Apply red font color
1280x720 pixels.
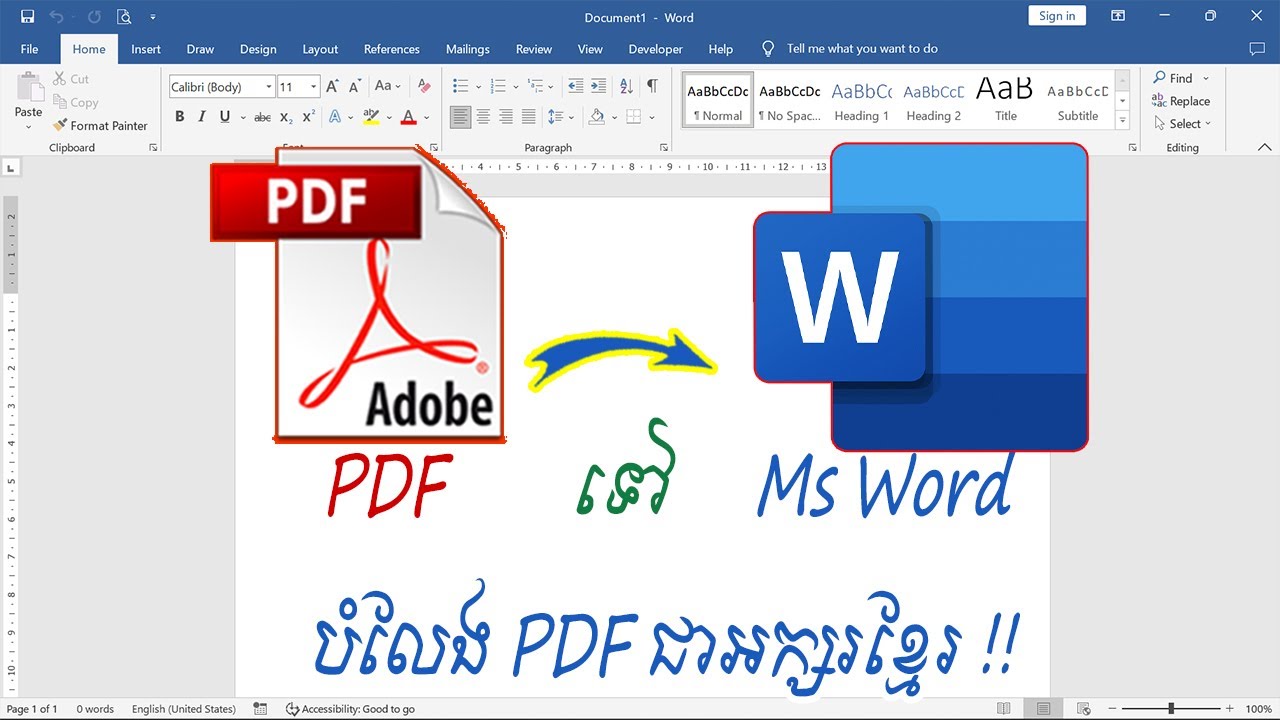408,117
